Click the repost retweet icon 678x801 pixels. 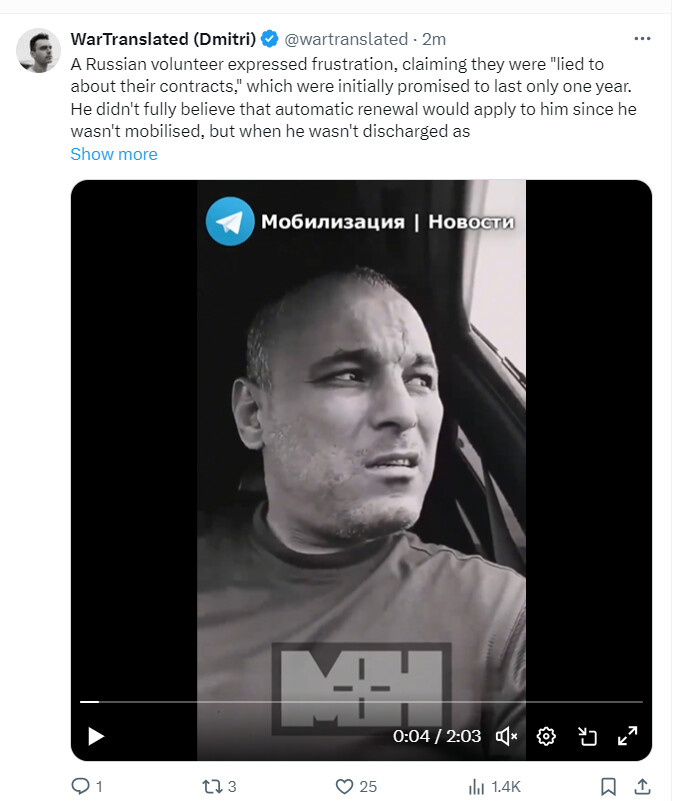[212, 786]
